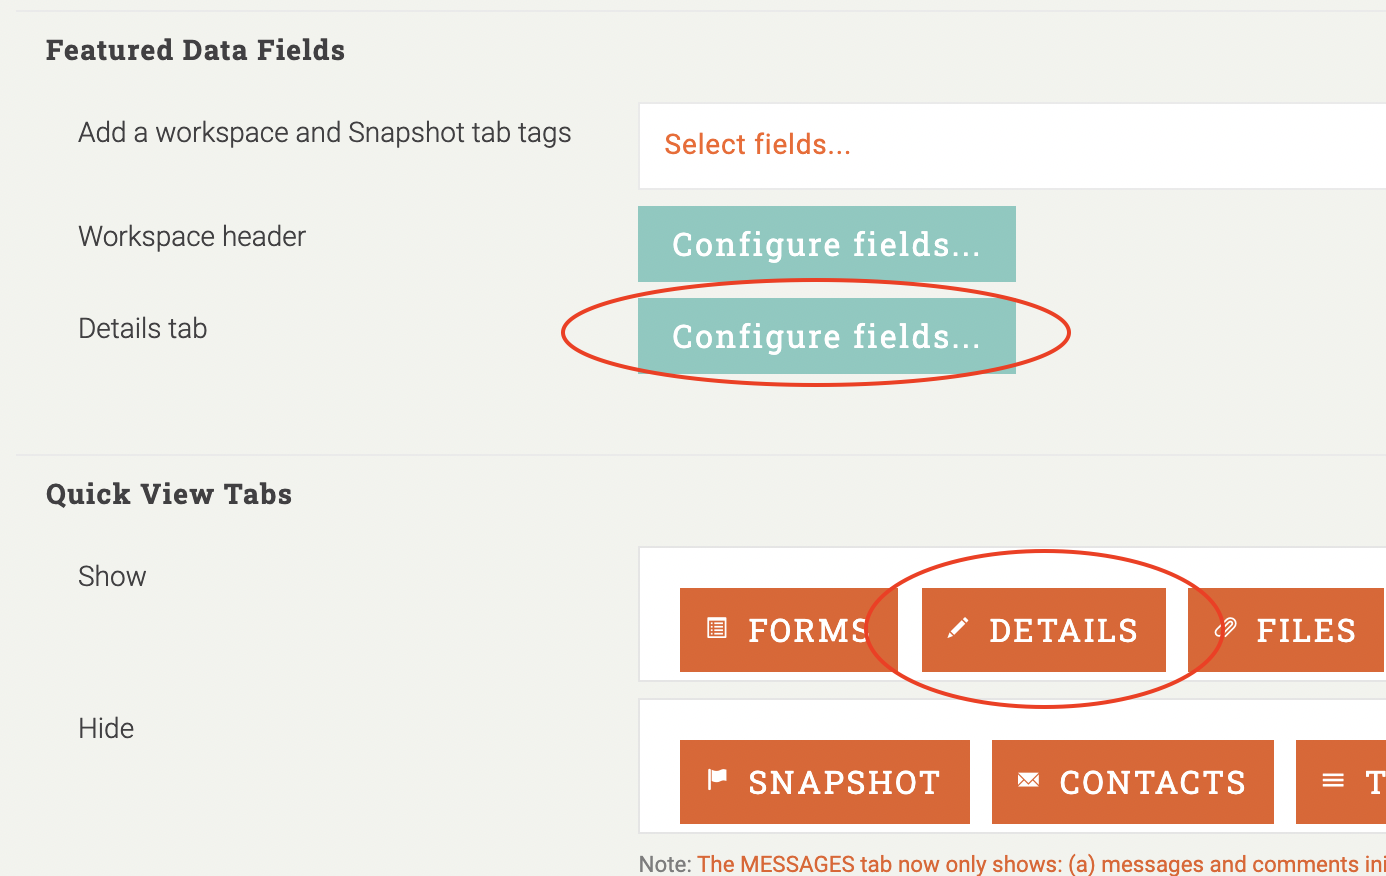The image size is (1386, 876).
Task: Select the FORMS quick view tab label
Action: coord(808,631)
